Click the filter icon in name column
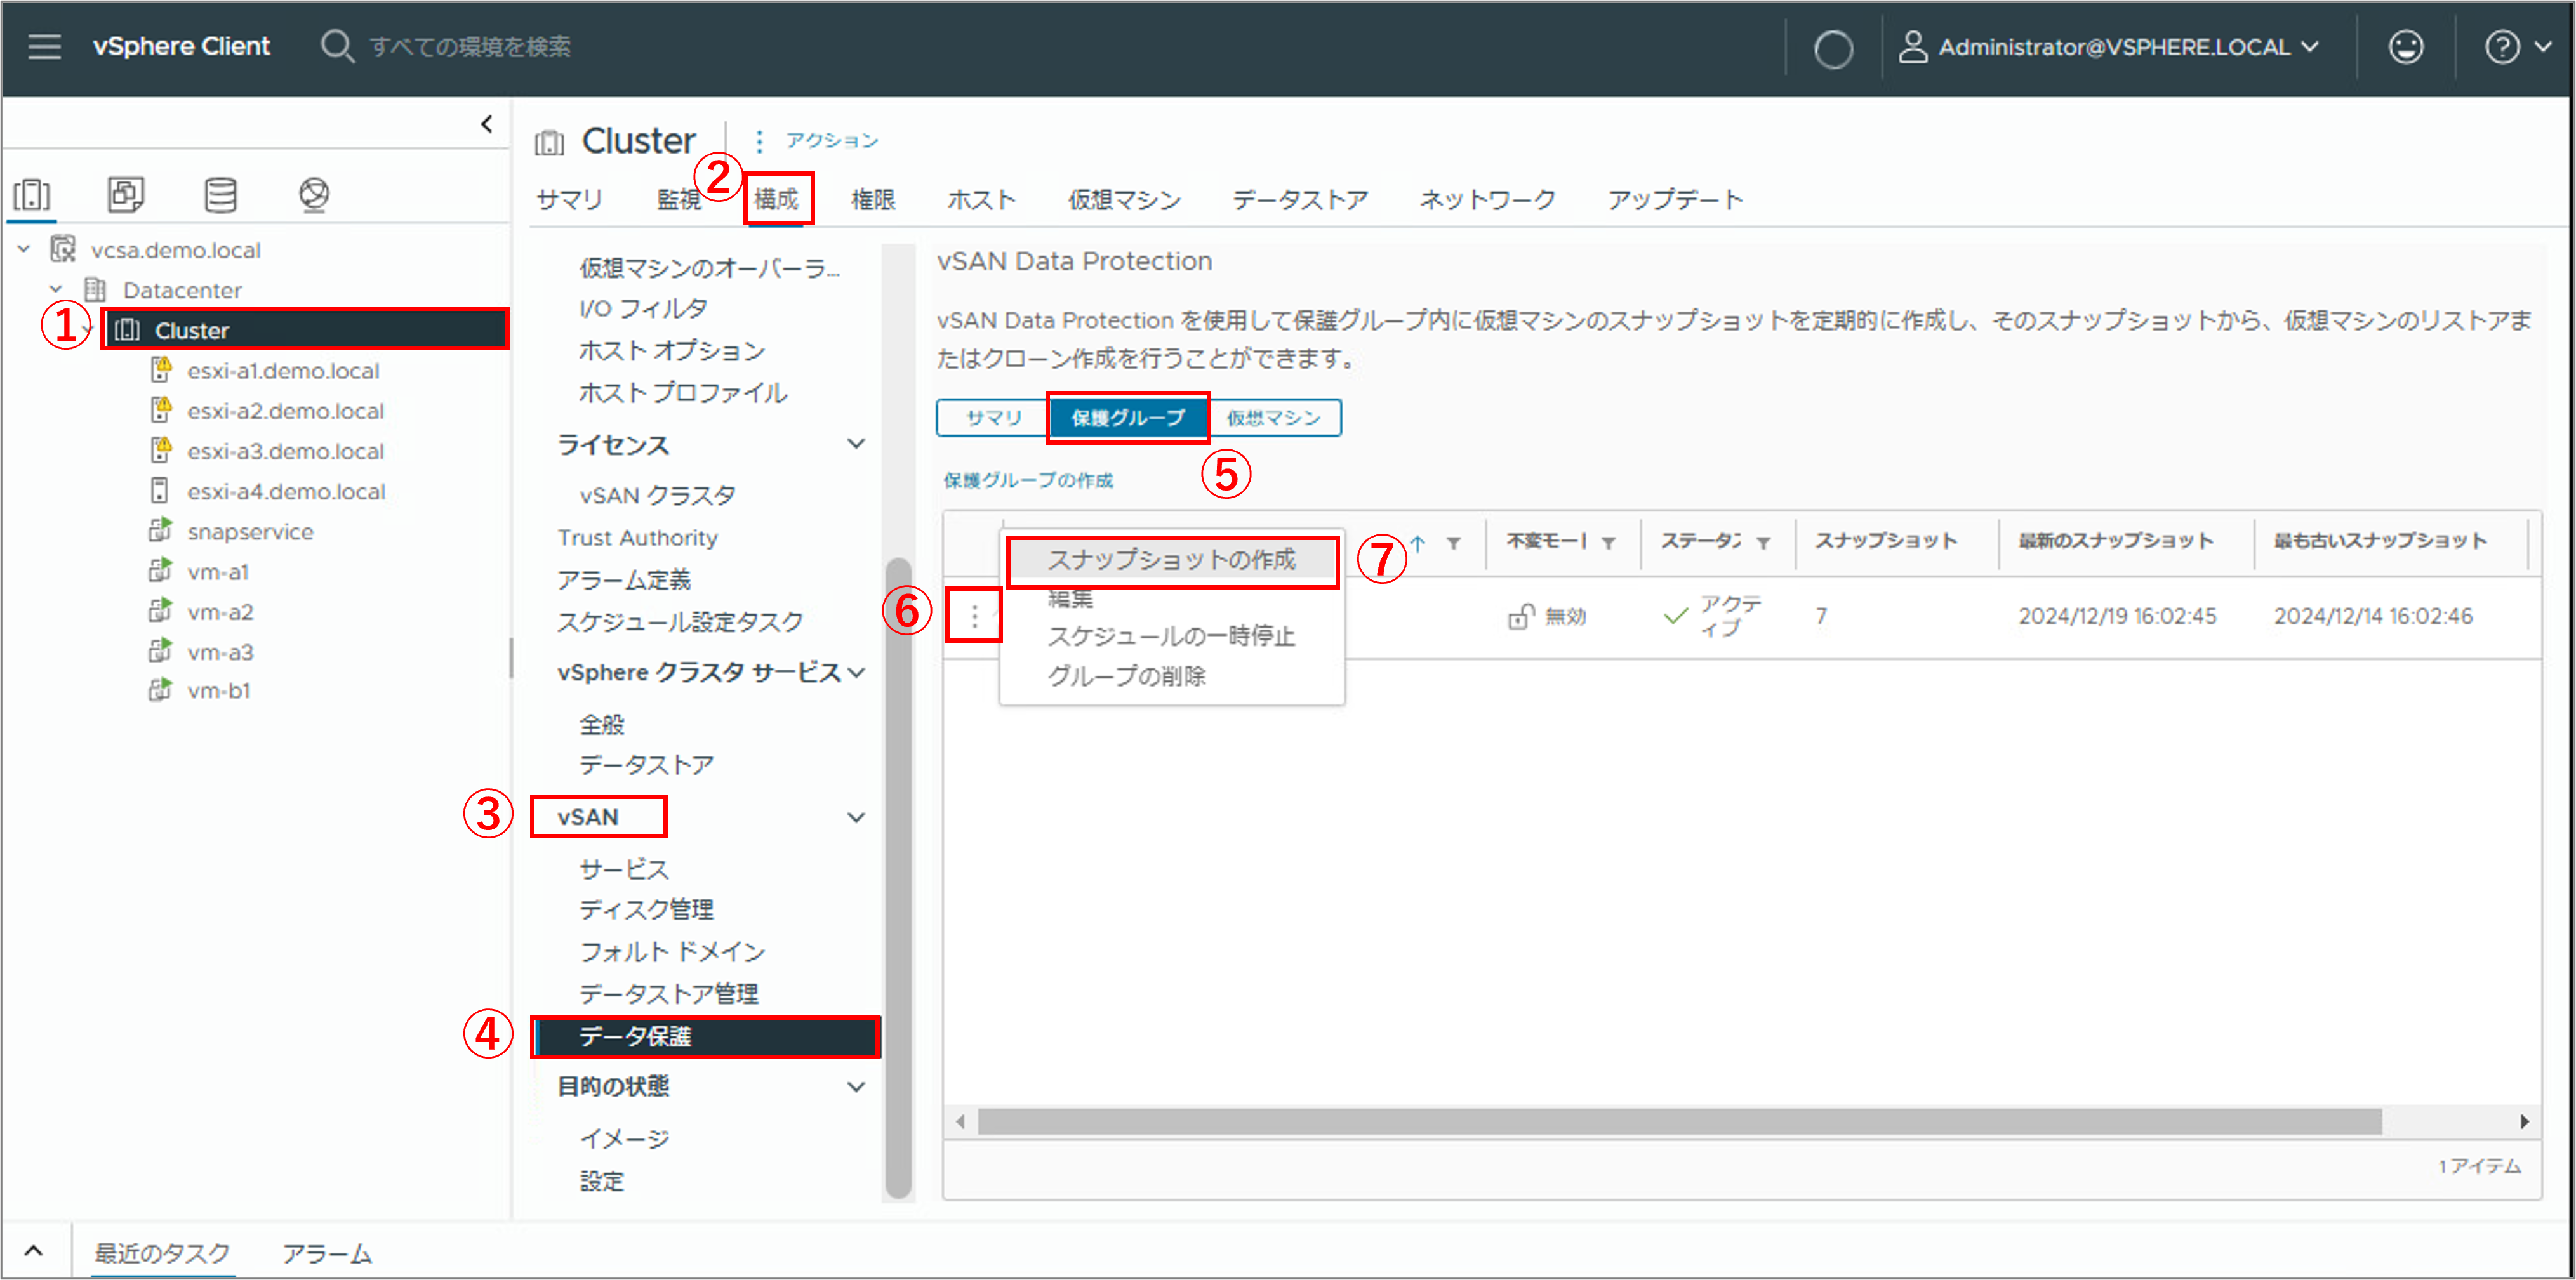 coord(1453,543)
